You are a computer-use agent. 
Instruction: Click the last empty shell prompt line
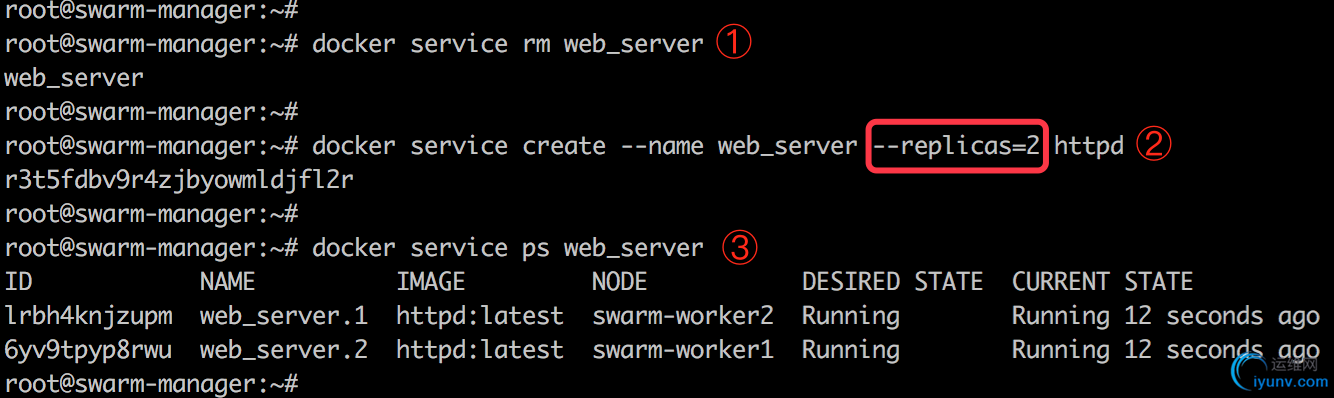click(152, 384)
